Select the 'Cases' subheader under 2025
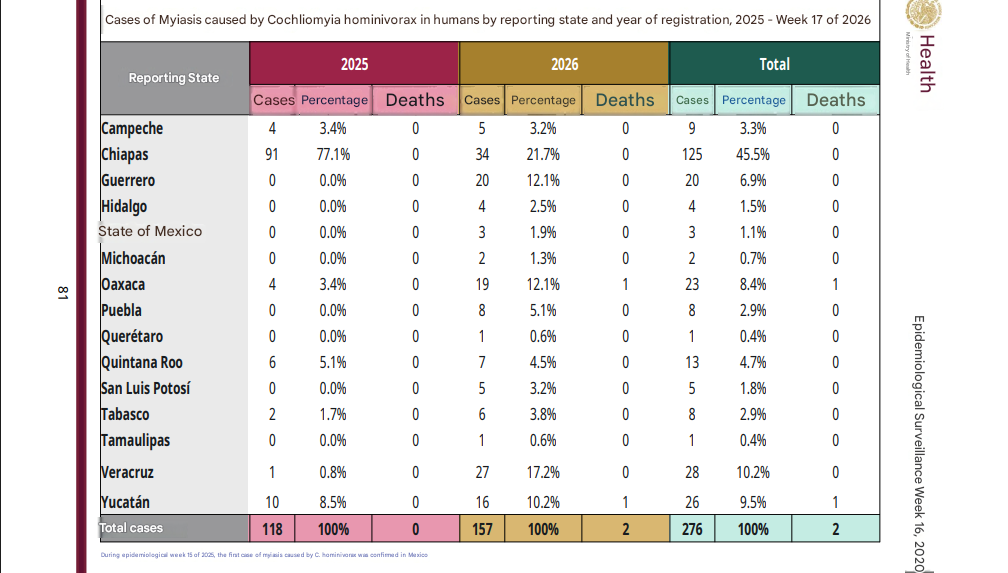The height and width of the screenshot is (573, 1008). pyautogui.click(x=273, y=100)
